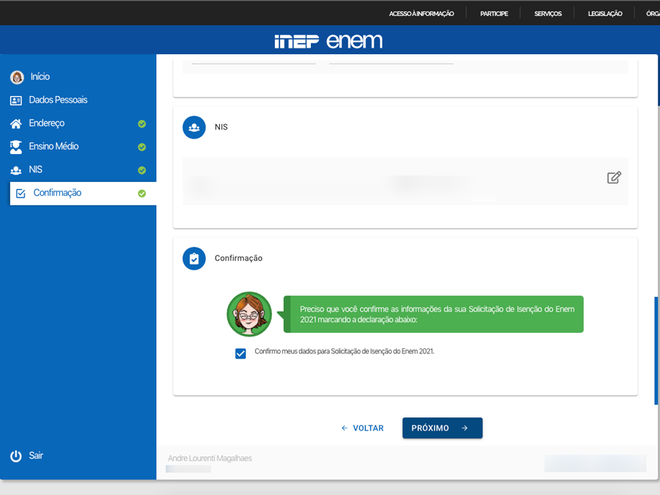The image size is (660, 495).
Task: Click the PRÓXIMO button
Action: [442, 428]
